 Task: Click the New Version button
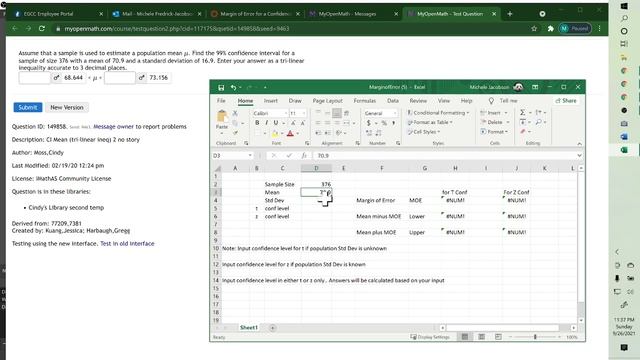coord(67,107)
